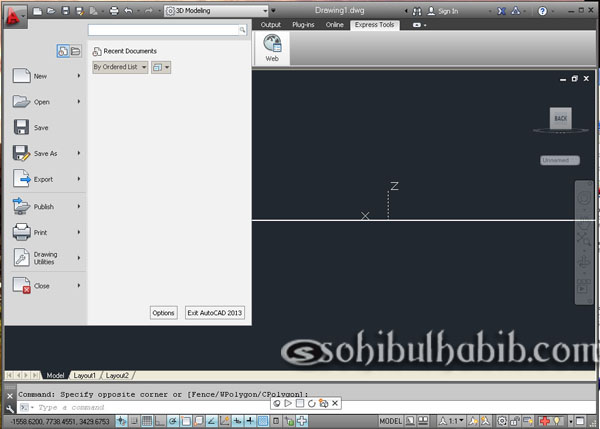Select the Close menu item
The image size is (600, 429).
pyautogui.click(x=46, y=285)
